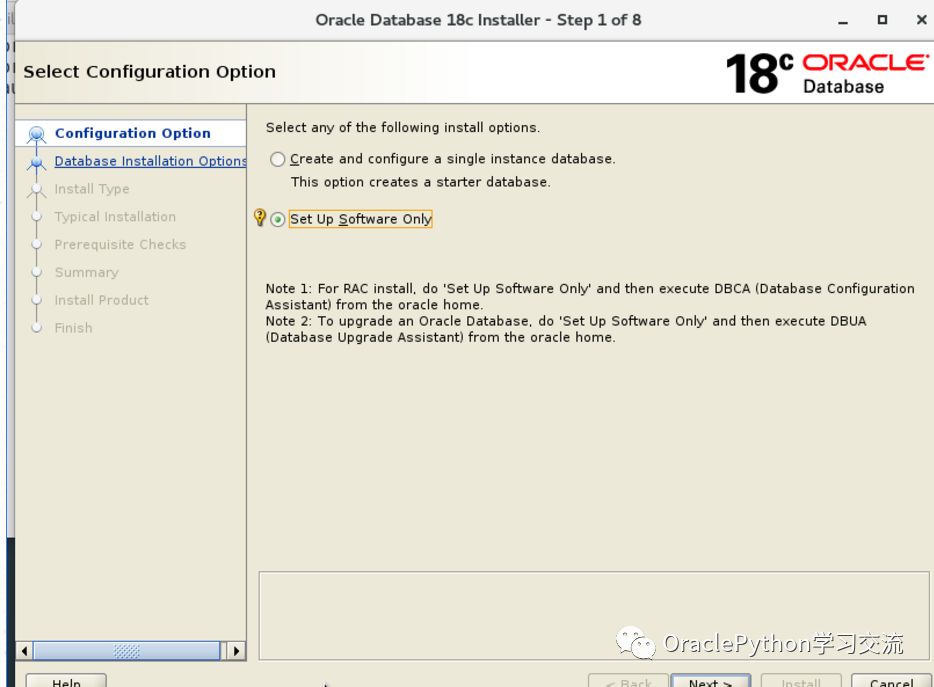This screenshot has height=687, width=934.
Task: Click the Install Type step in sidebar
Action: point(92,189)
